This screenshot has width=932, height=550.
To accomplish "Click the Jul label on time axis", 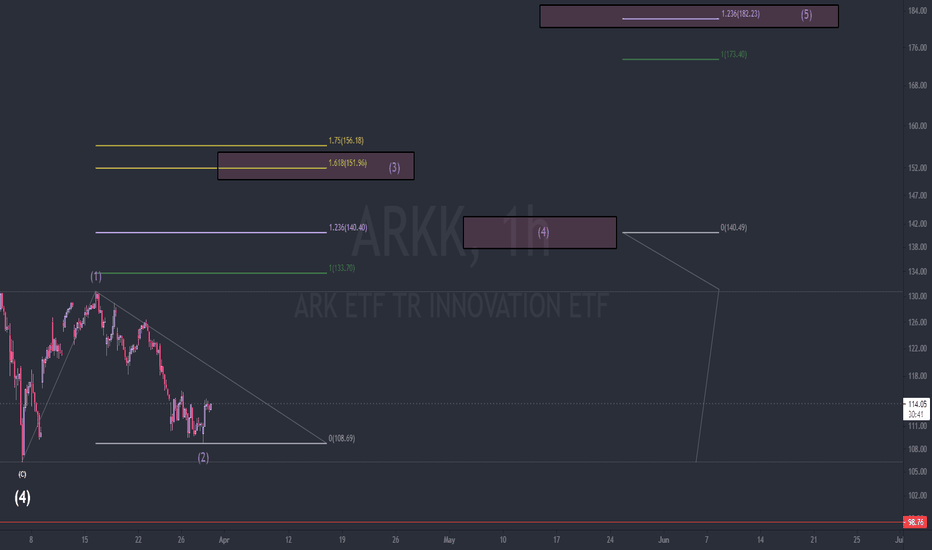I will 899,540.
